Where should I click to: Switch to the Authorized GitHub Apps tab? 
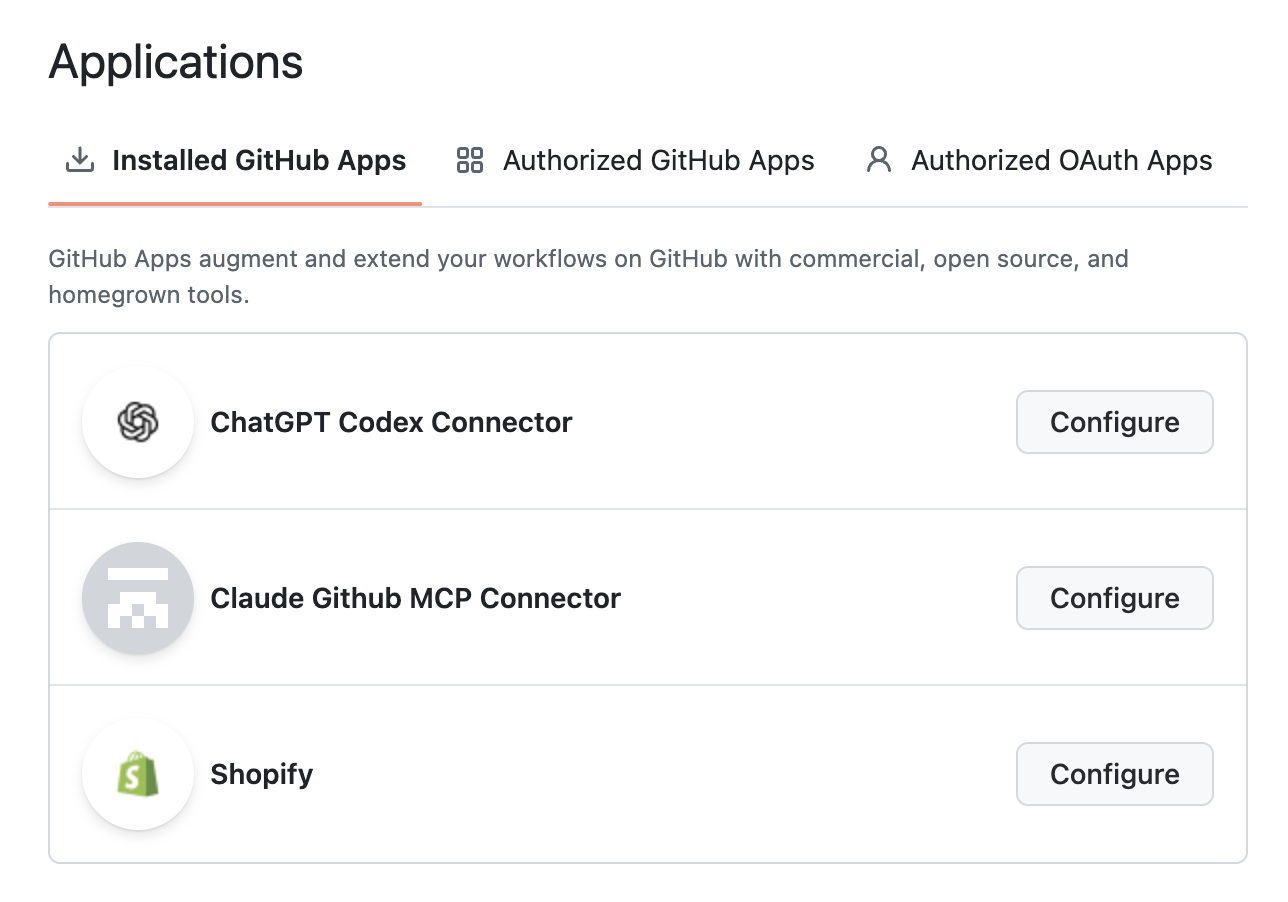635,161
